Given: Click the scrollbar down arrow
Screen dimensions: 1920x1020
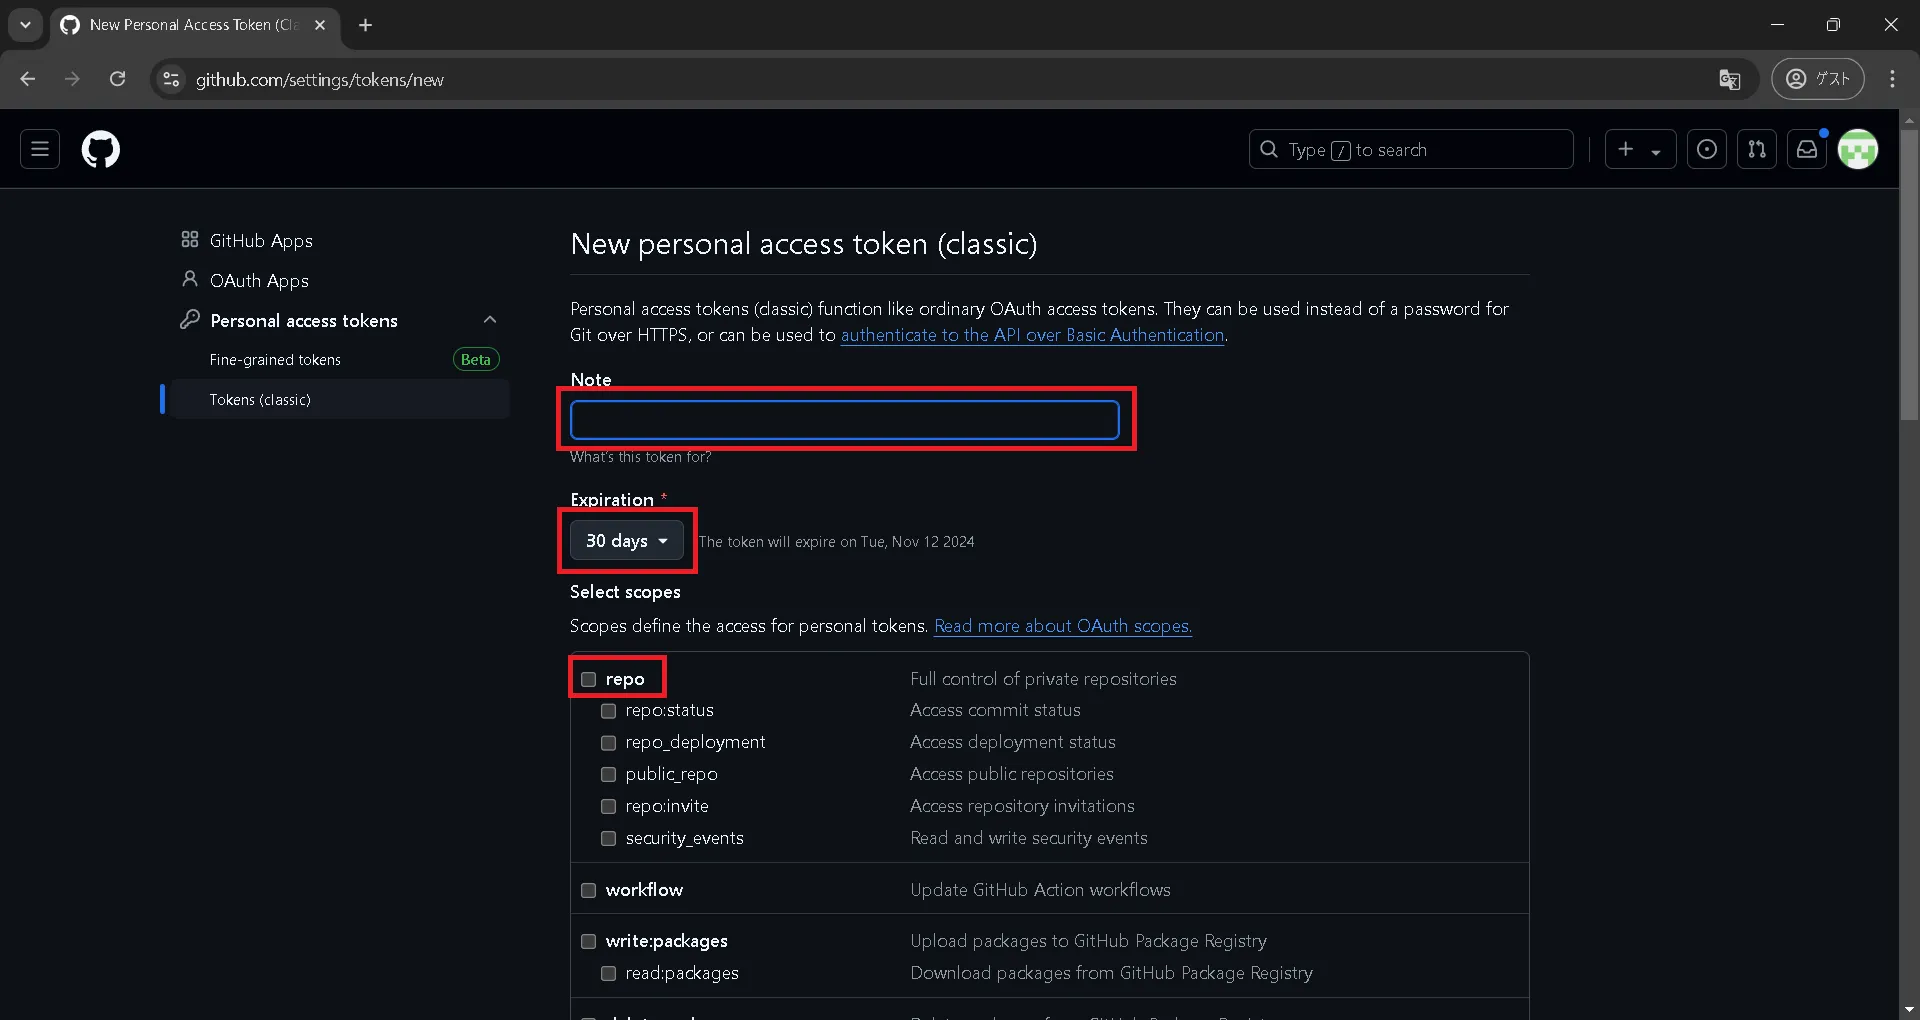Looking at the screenshot, I should click(1909, 1010).
